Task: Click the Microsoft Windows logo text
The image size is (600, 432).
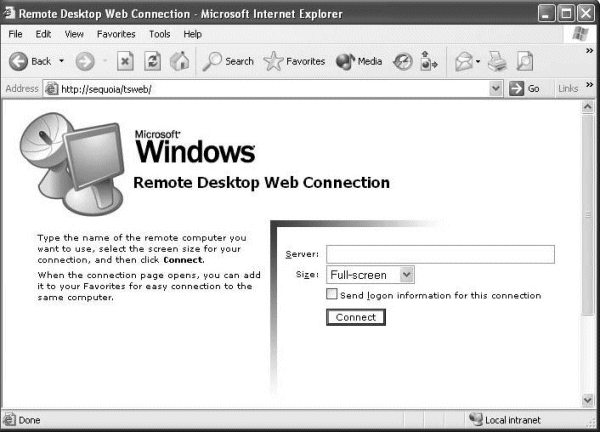Action: point(195,147)
